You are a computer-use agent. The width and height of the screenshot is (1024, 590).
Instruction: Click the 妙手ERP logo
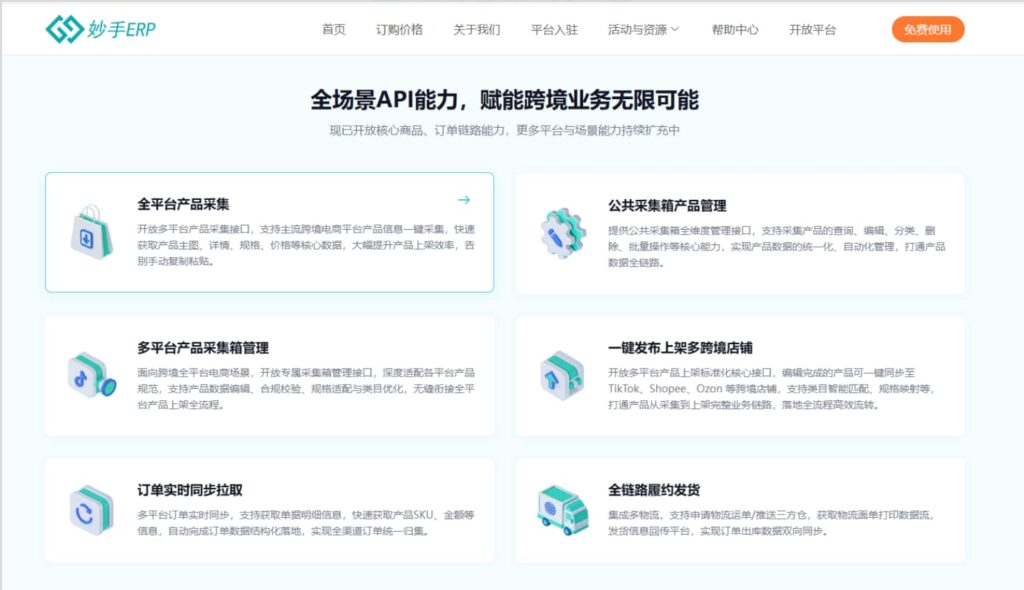[101, 29]
